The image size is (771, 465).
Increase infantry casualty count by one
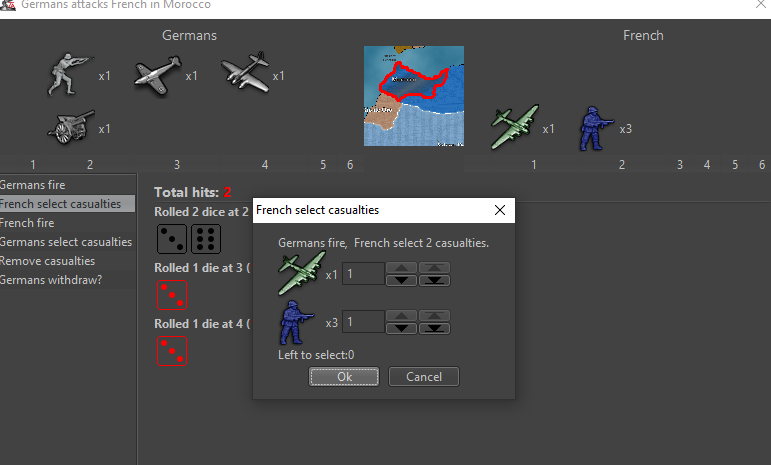(x=401, y=316)
